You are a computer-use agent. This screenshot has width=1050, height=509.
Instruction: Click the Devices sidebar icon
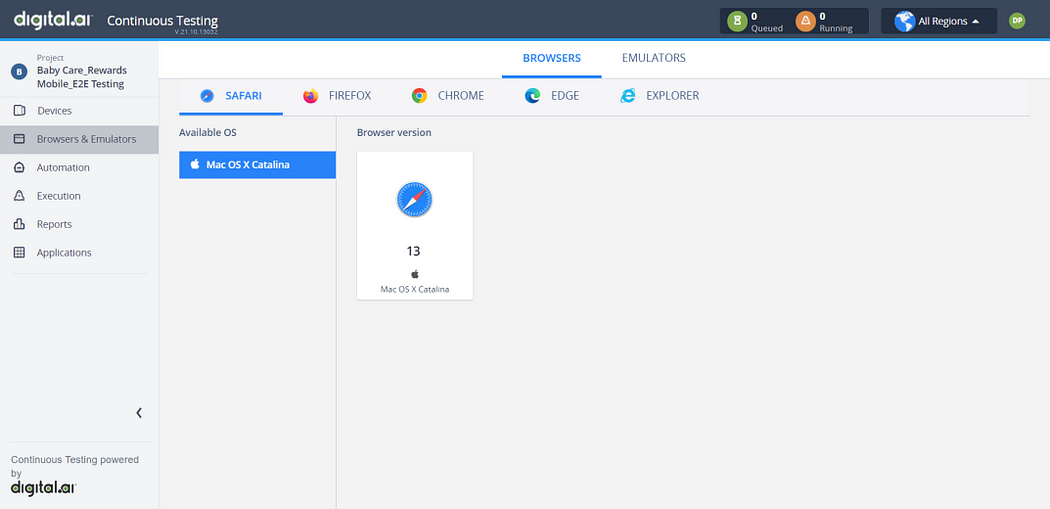(19, 111)
